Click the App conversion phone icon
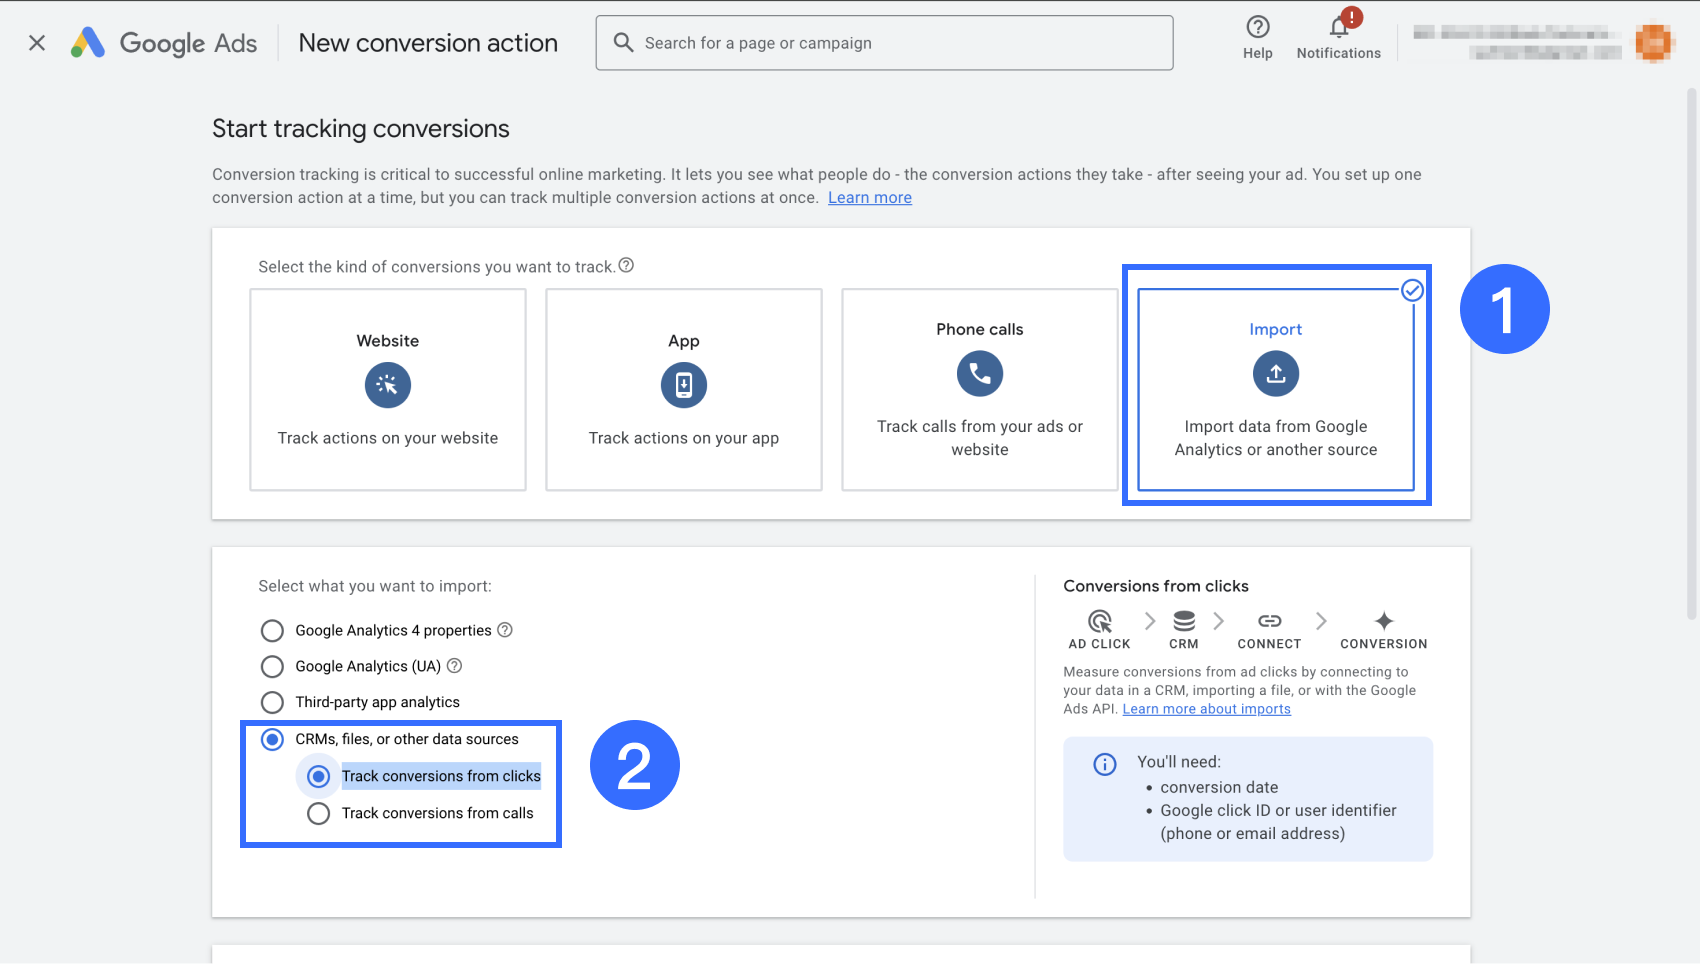Viewport: 1700px width, 964px height. 684,385
